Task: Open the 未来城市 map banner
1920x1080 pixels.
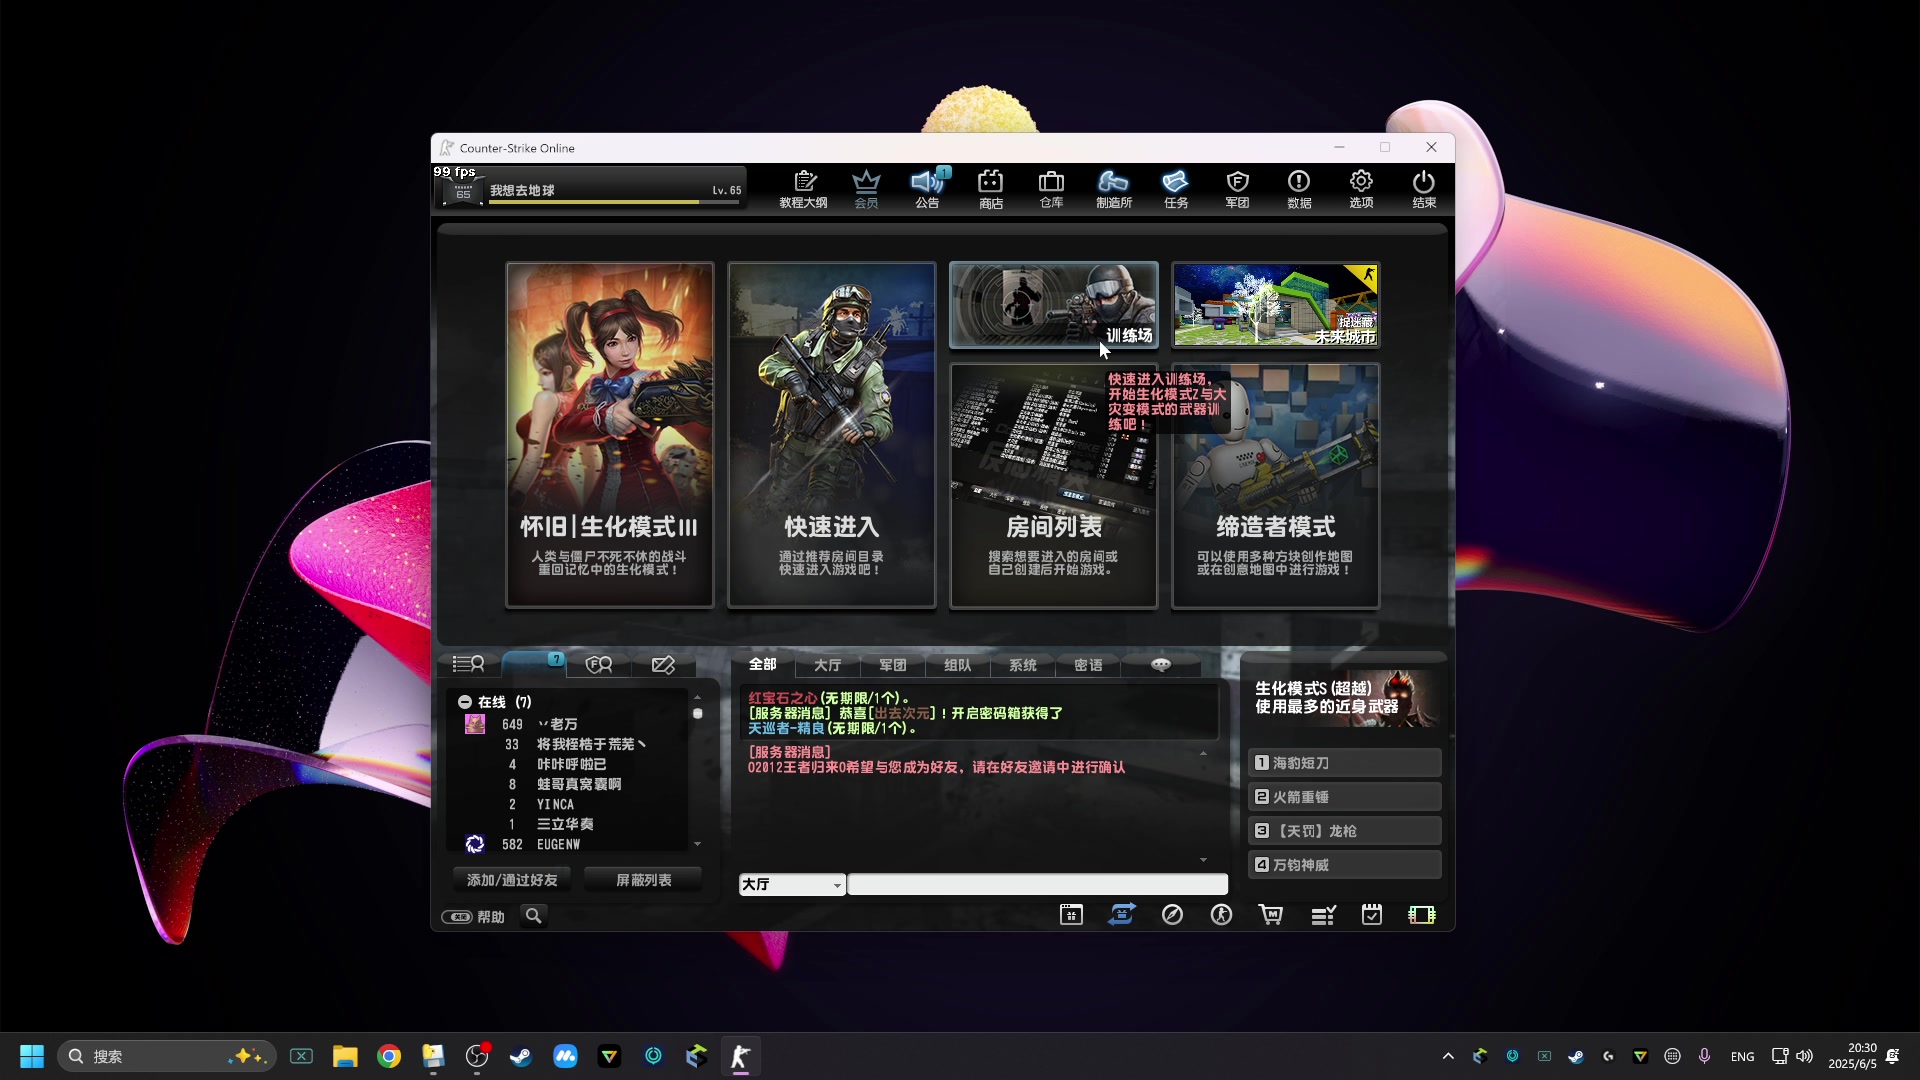Action: pos(1276,305)
